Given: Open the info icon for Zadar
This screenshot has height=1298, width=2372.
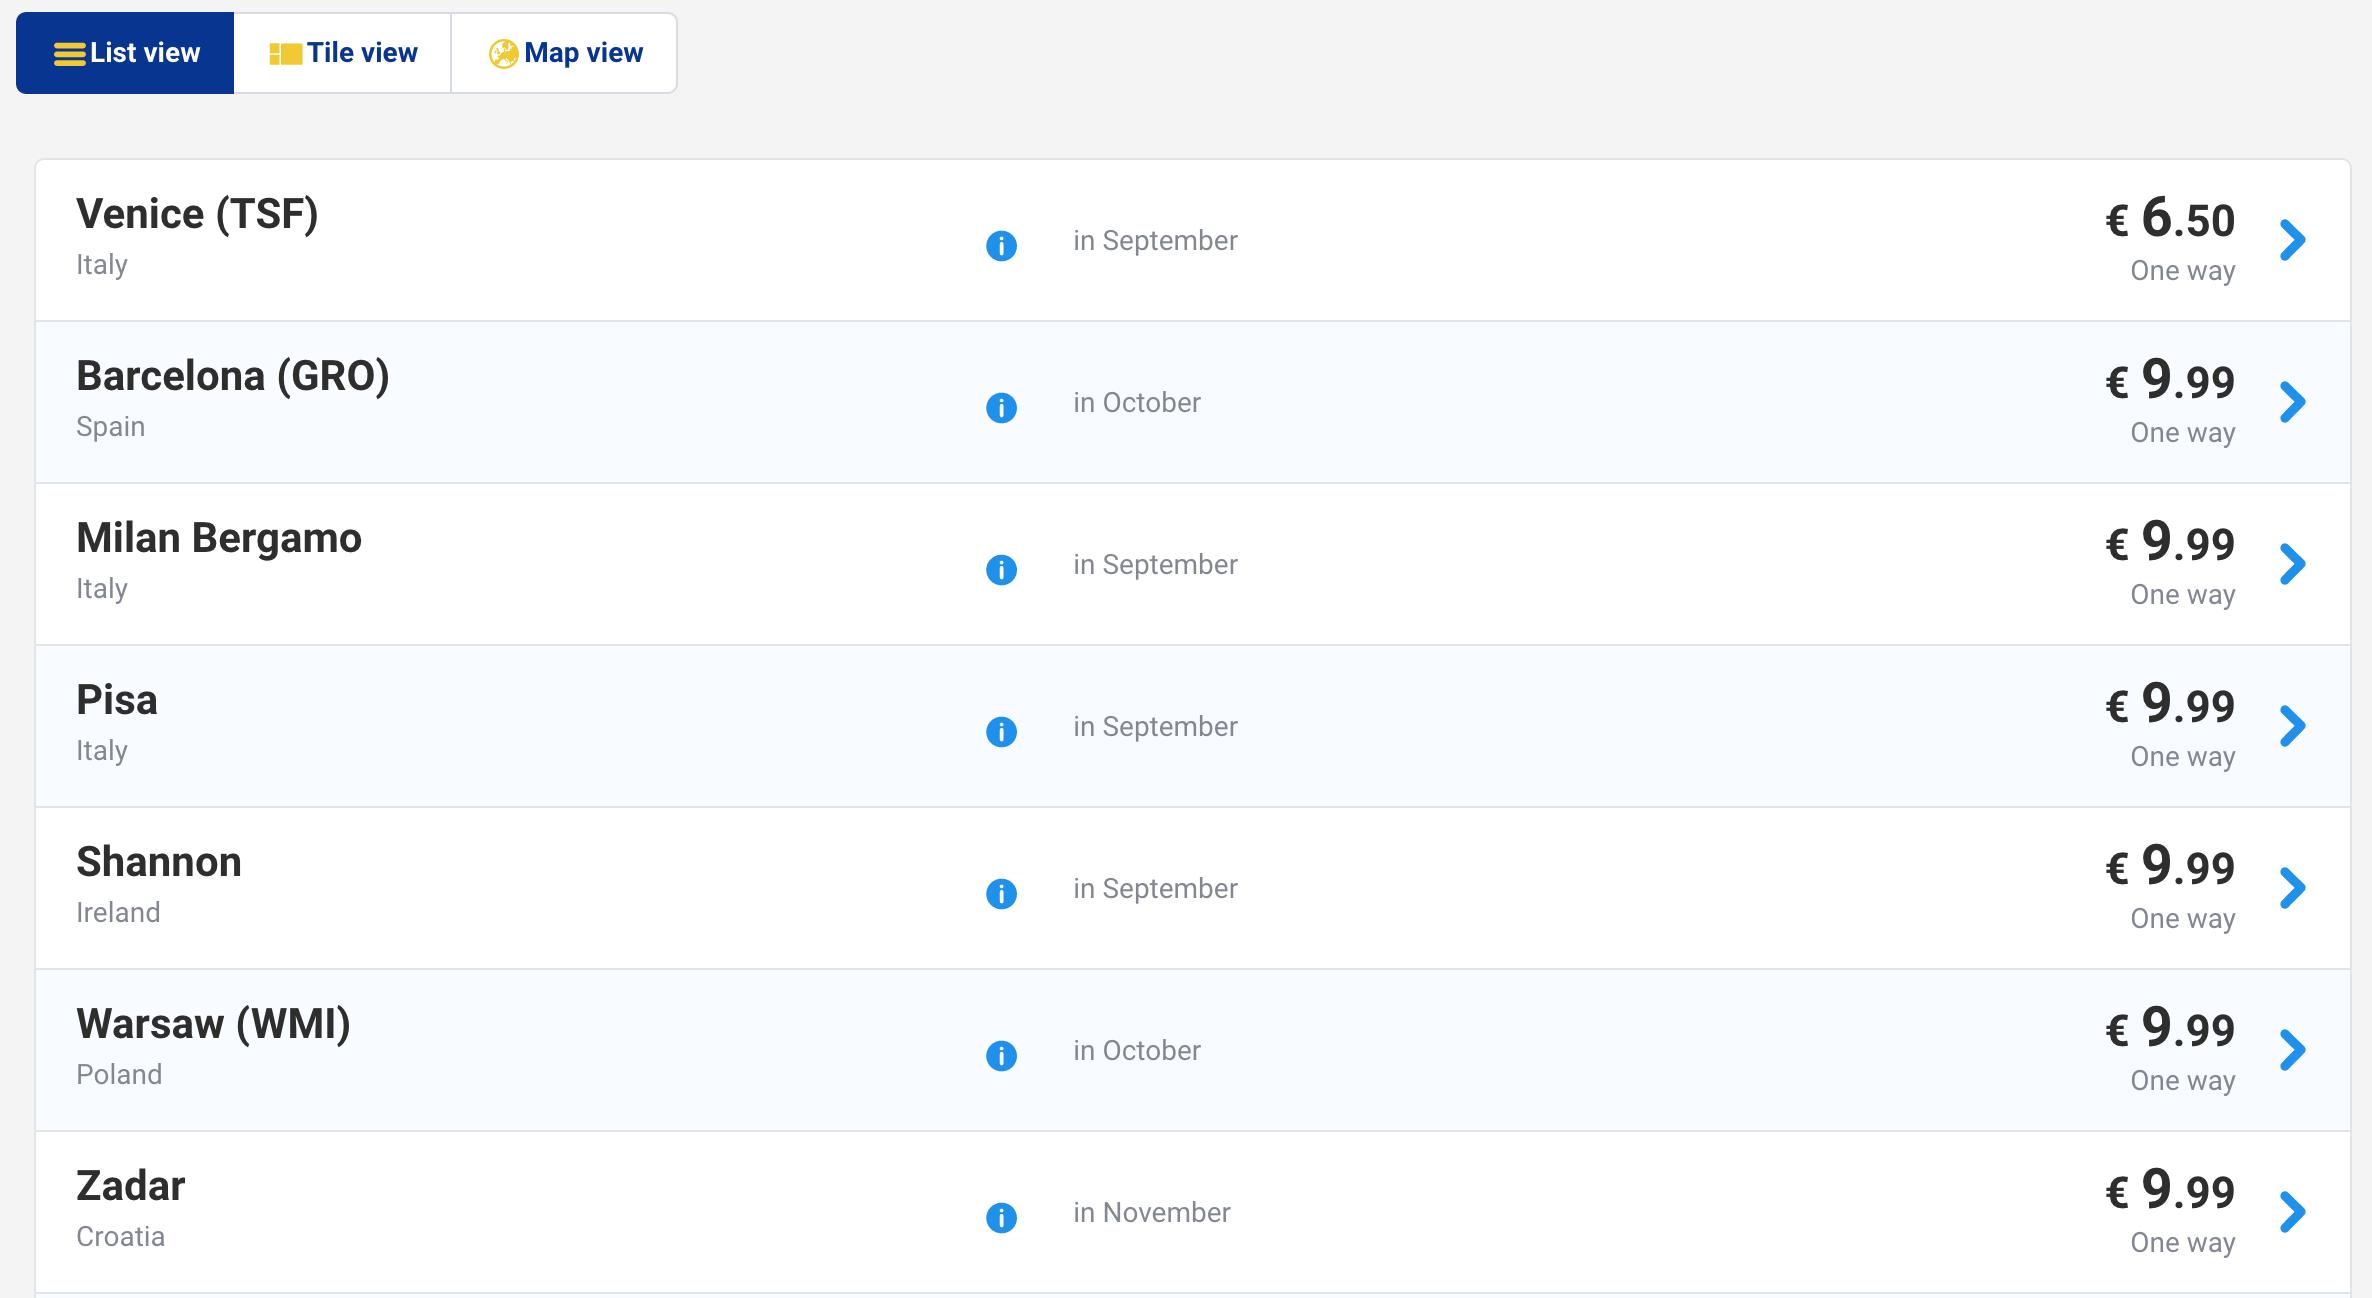Looking at the screenshot, I should (1001, 1218).
